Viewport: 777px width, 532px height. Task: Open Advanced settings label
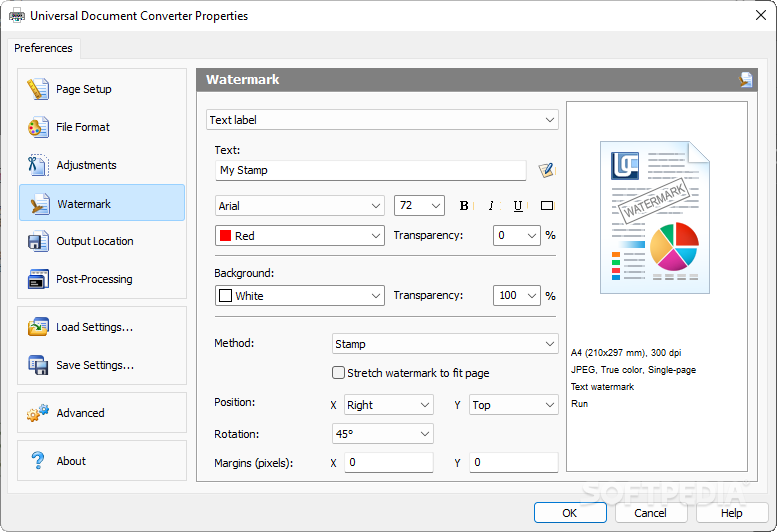pyautogui.click(x=80, y=413)
